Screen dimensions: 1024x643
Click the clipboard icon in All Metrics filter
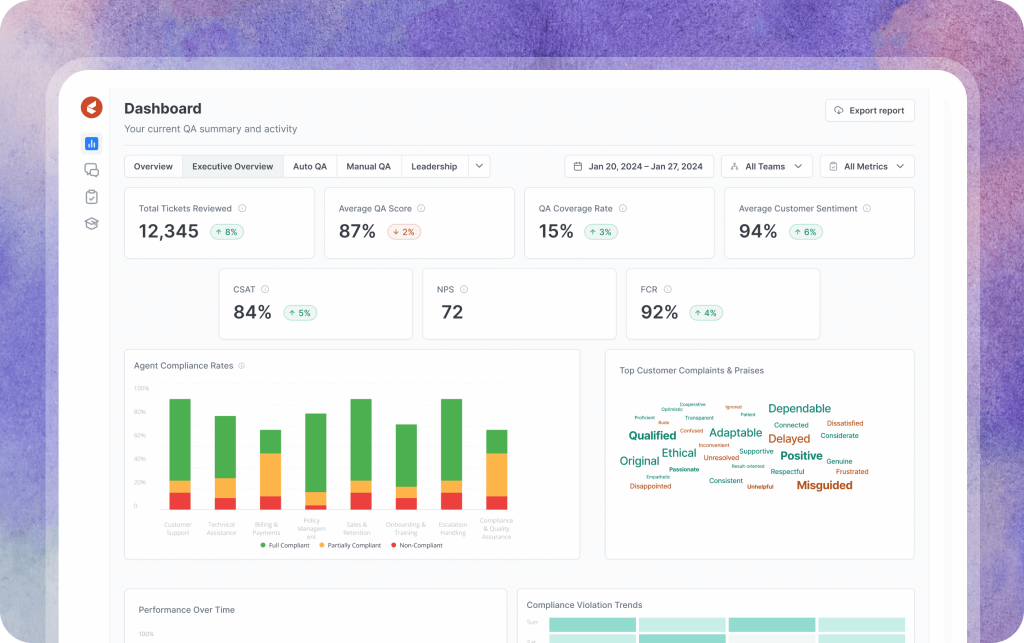[x=833, y=166]
